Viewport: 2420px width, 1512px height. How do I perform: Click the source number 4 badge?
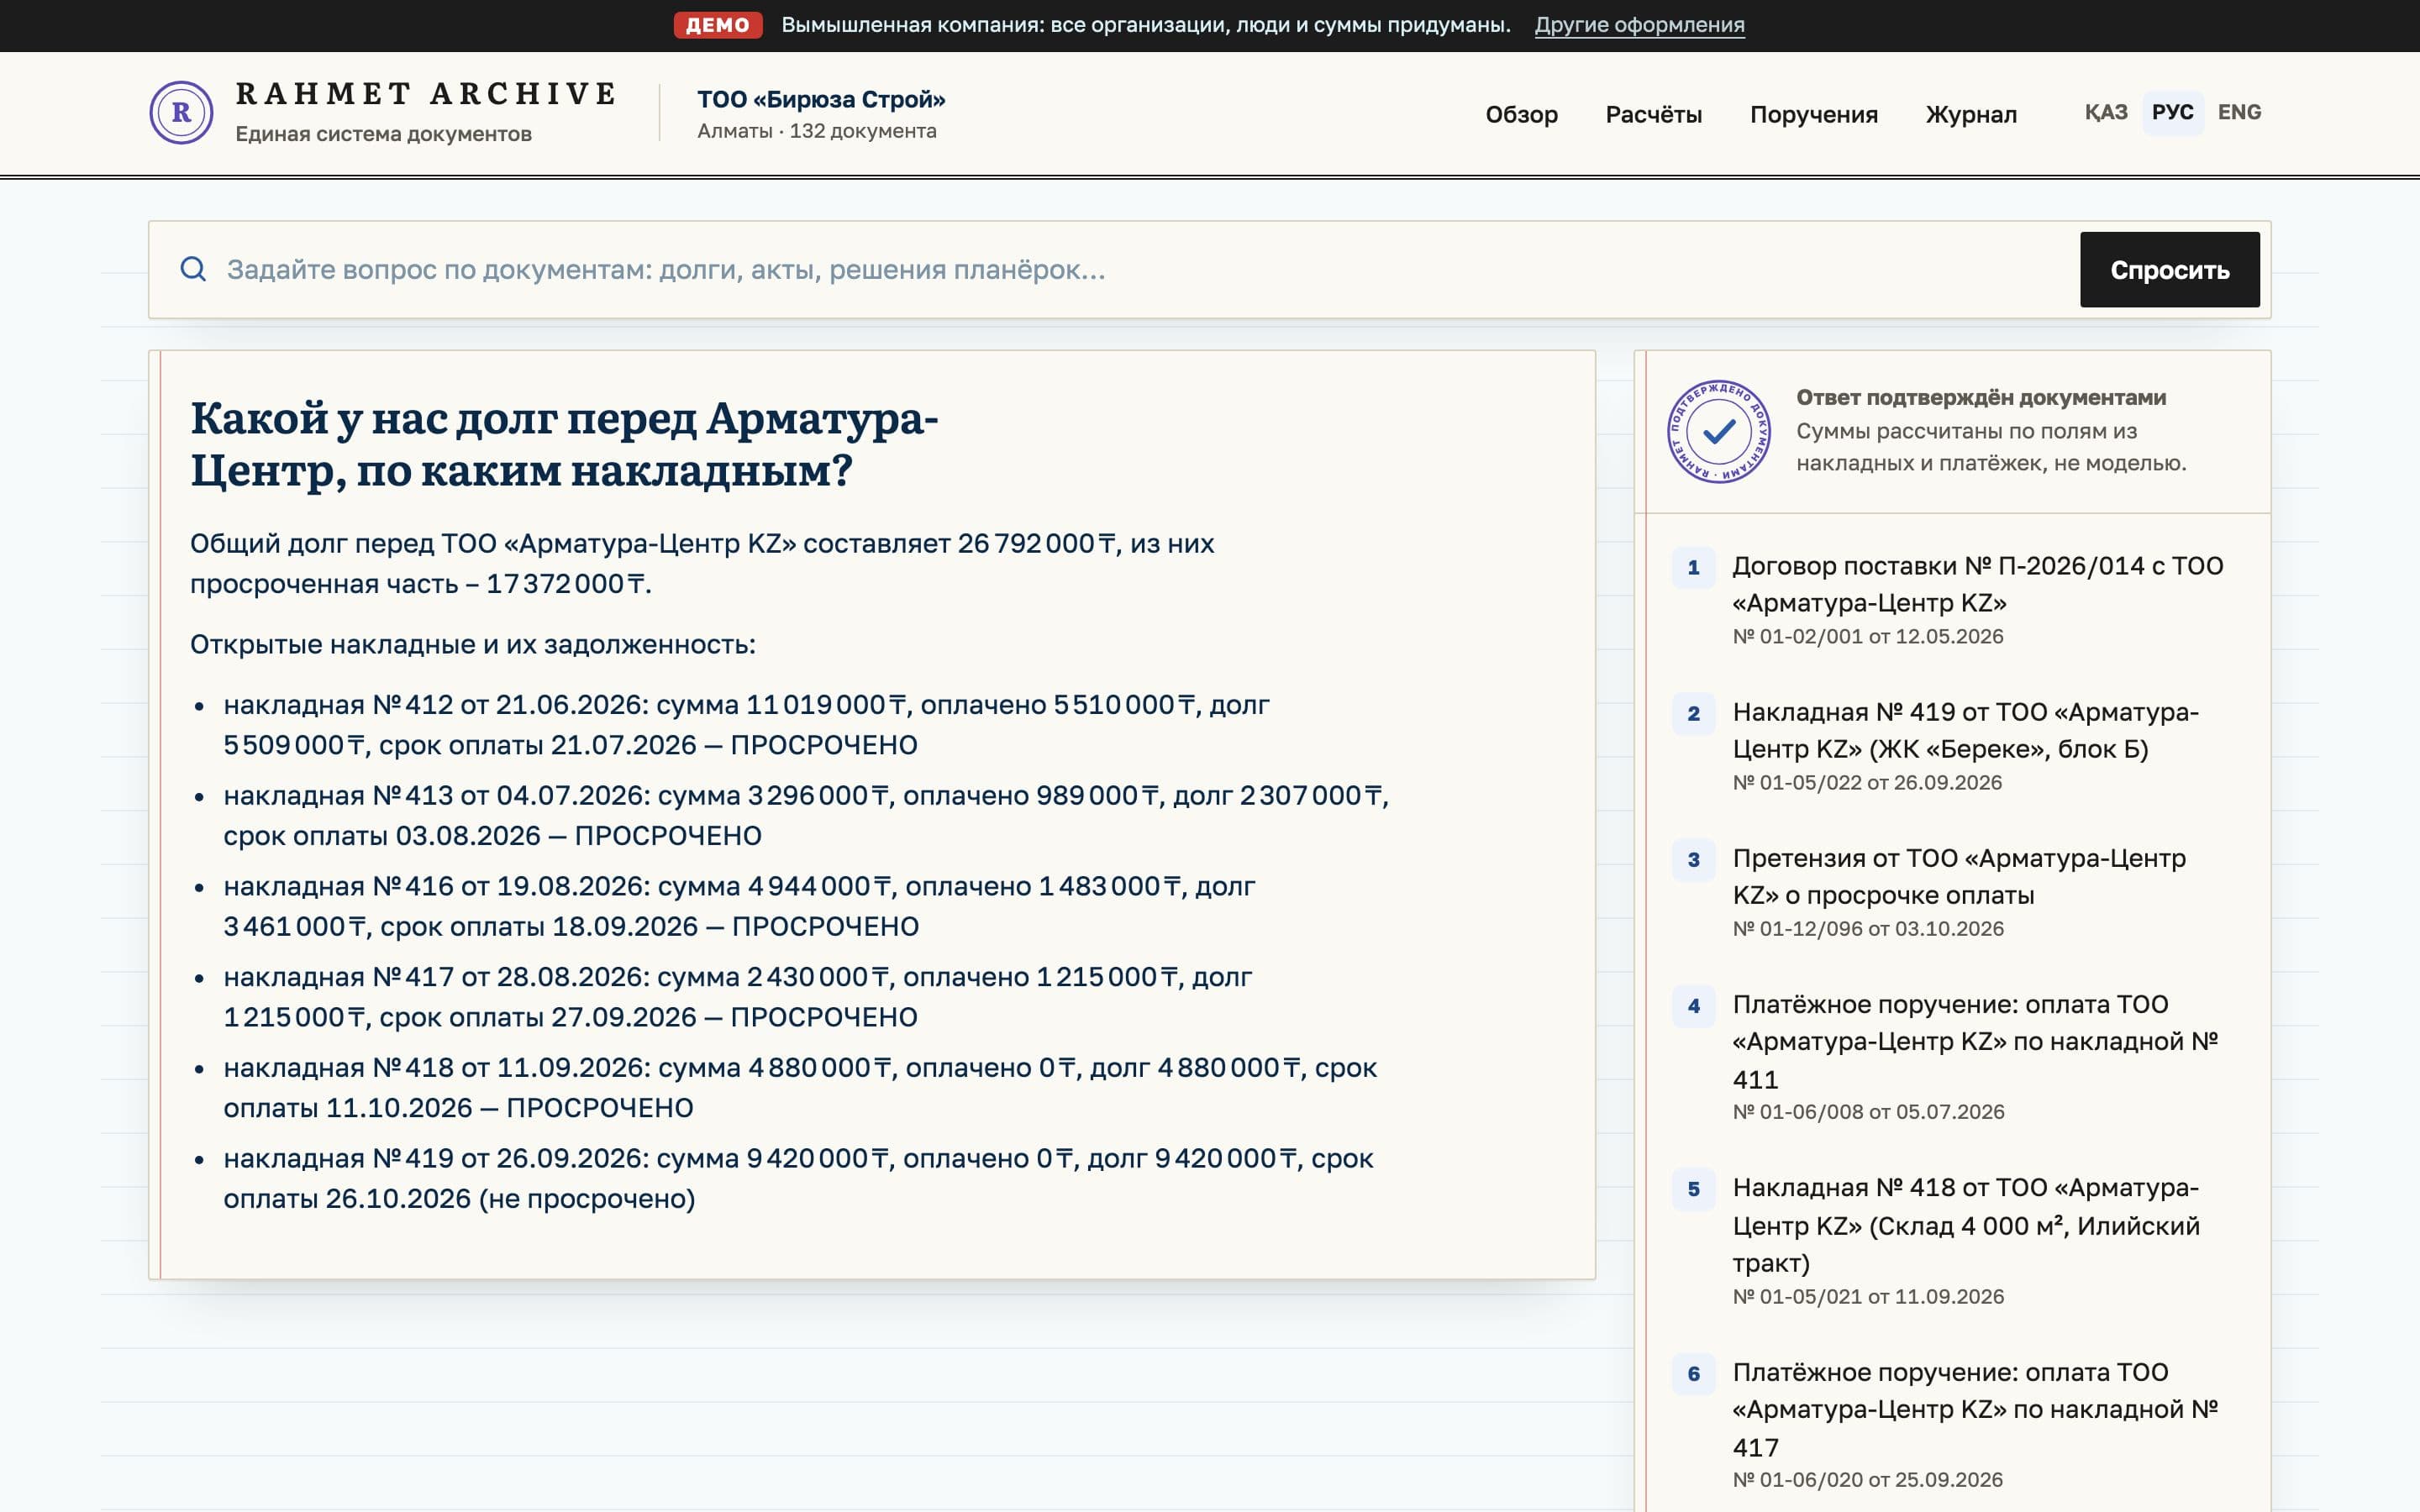1693,1005
